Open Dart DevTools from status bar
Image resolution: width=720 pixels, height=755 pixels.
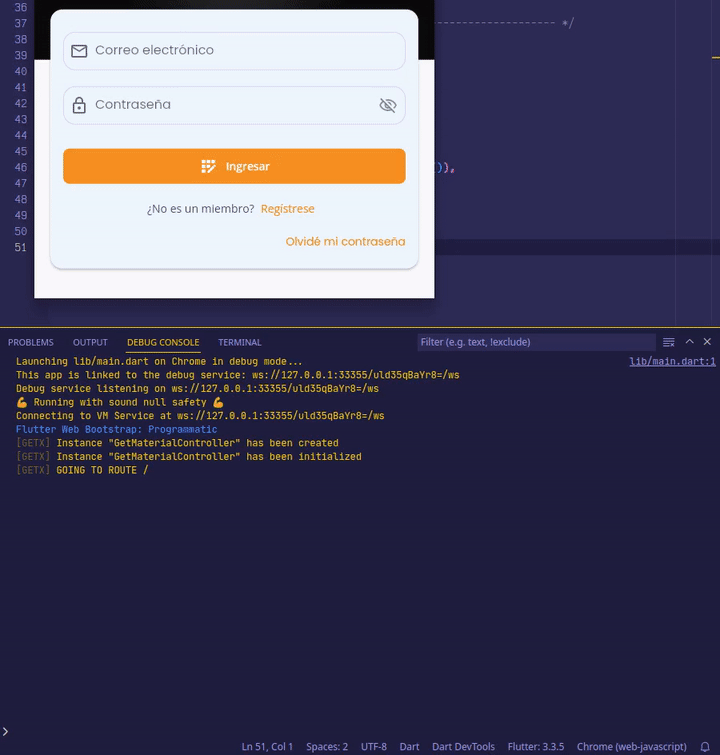click(463, 747)
